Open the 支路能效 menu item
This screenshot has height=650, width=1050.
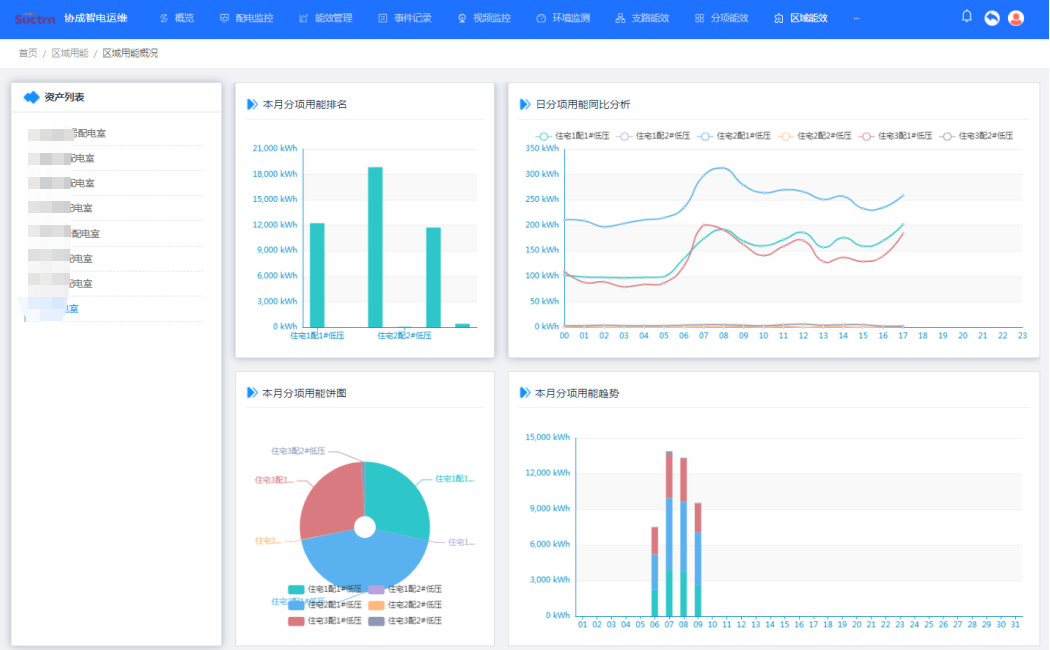pyautogui.click(x=642, y=18)
